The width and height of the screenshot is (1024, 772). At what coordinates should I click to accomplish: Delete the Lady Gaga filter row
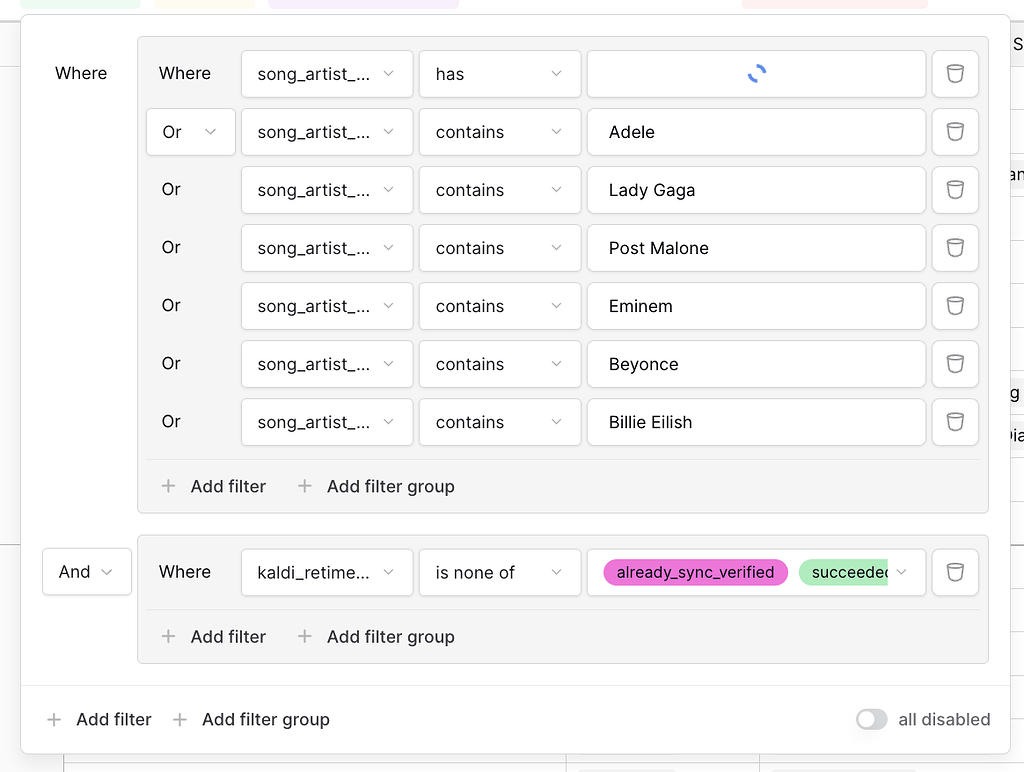click(955, 190)
